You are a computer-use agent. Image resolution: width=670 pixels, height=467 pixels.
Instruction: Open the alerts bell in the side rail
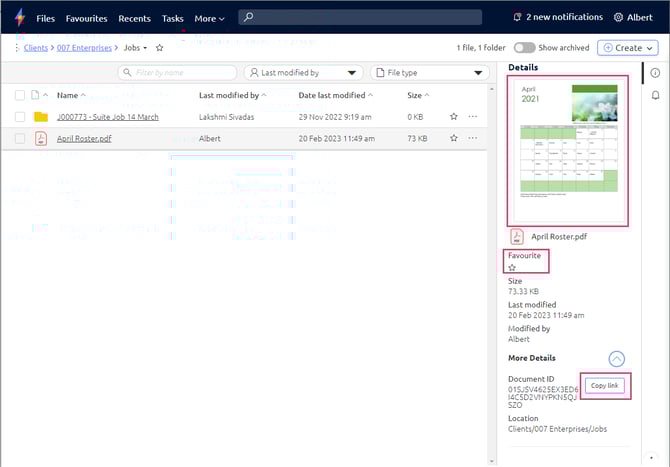[655, 95]
